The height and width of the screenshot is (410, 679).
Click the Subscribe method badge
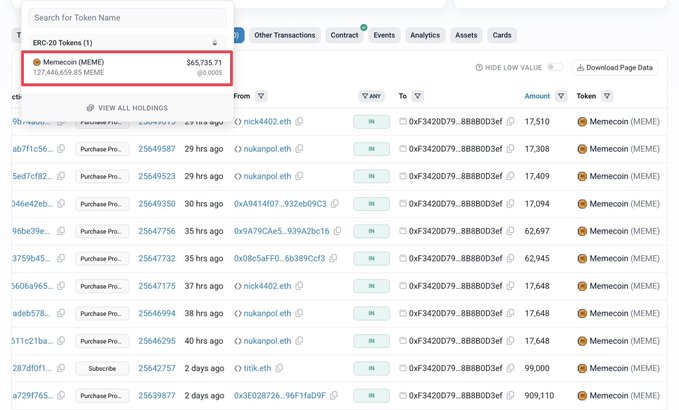(102, 368)
